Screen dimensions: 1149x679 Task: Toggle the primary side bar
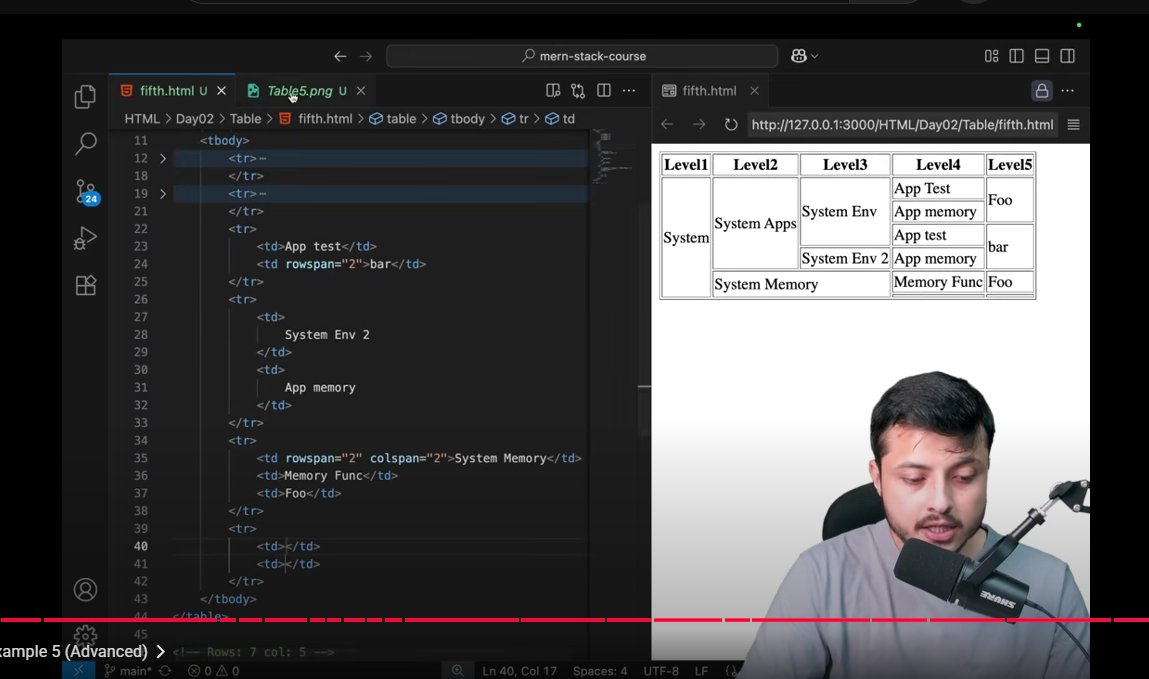(1016, 56)
